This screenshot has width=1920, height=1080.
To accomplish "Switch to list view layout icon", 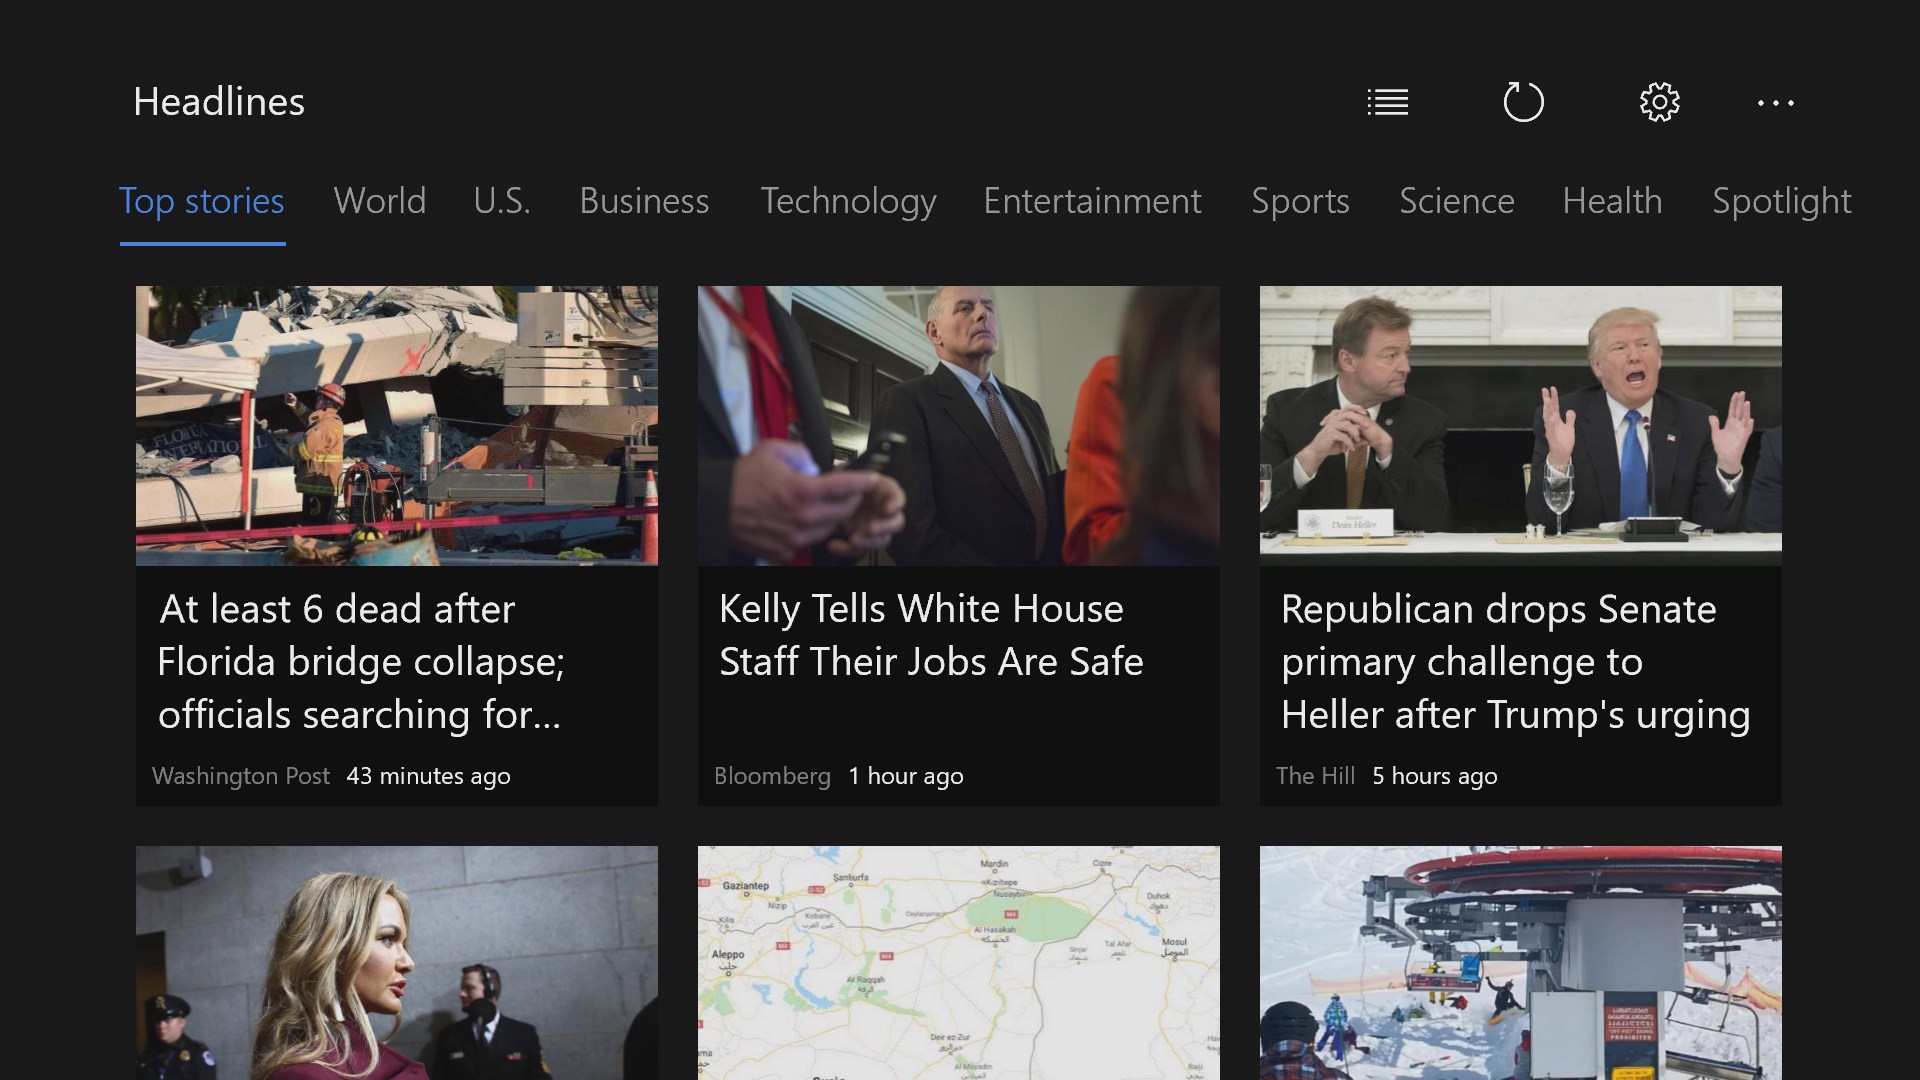I will click(1387, 102).
